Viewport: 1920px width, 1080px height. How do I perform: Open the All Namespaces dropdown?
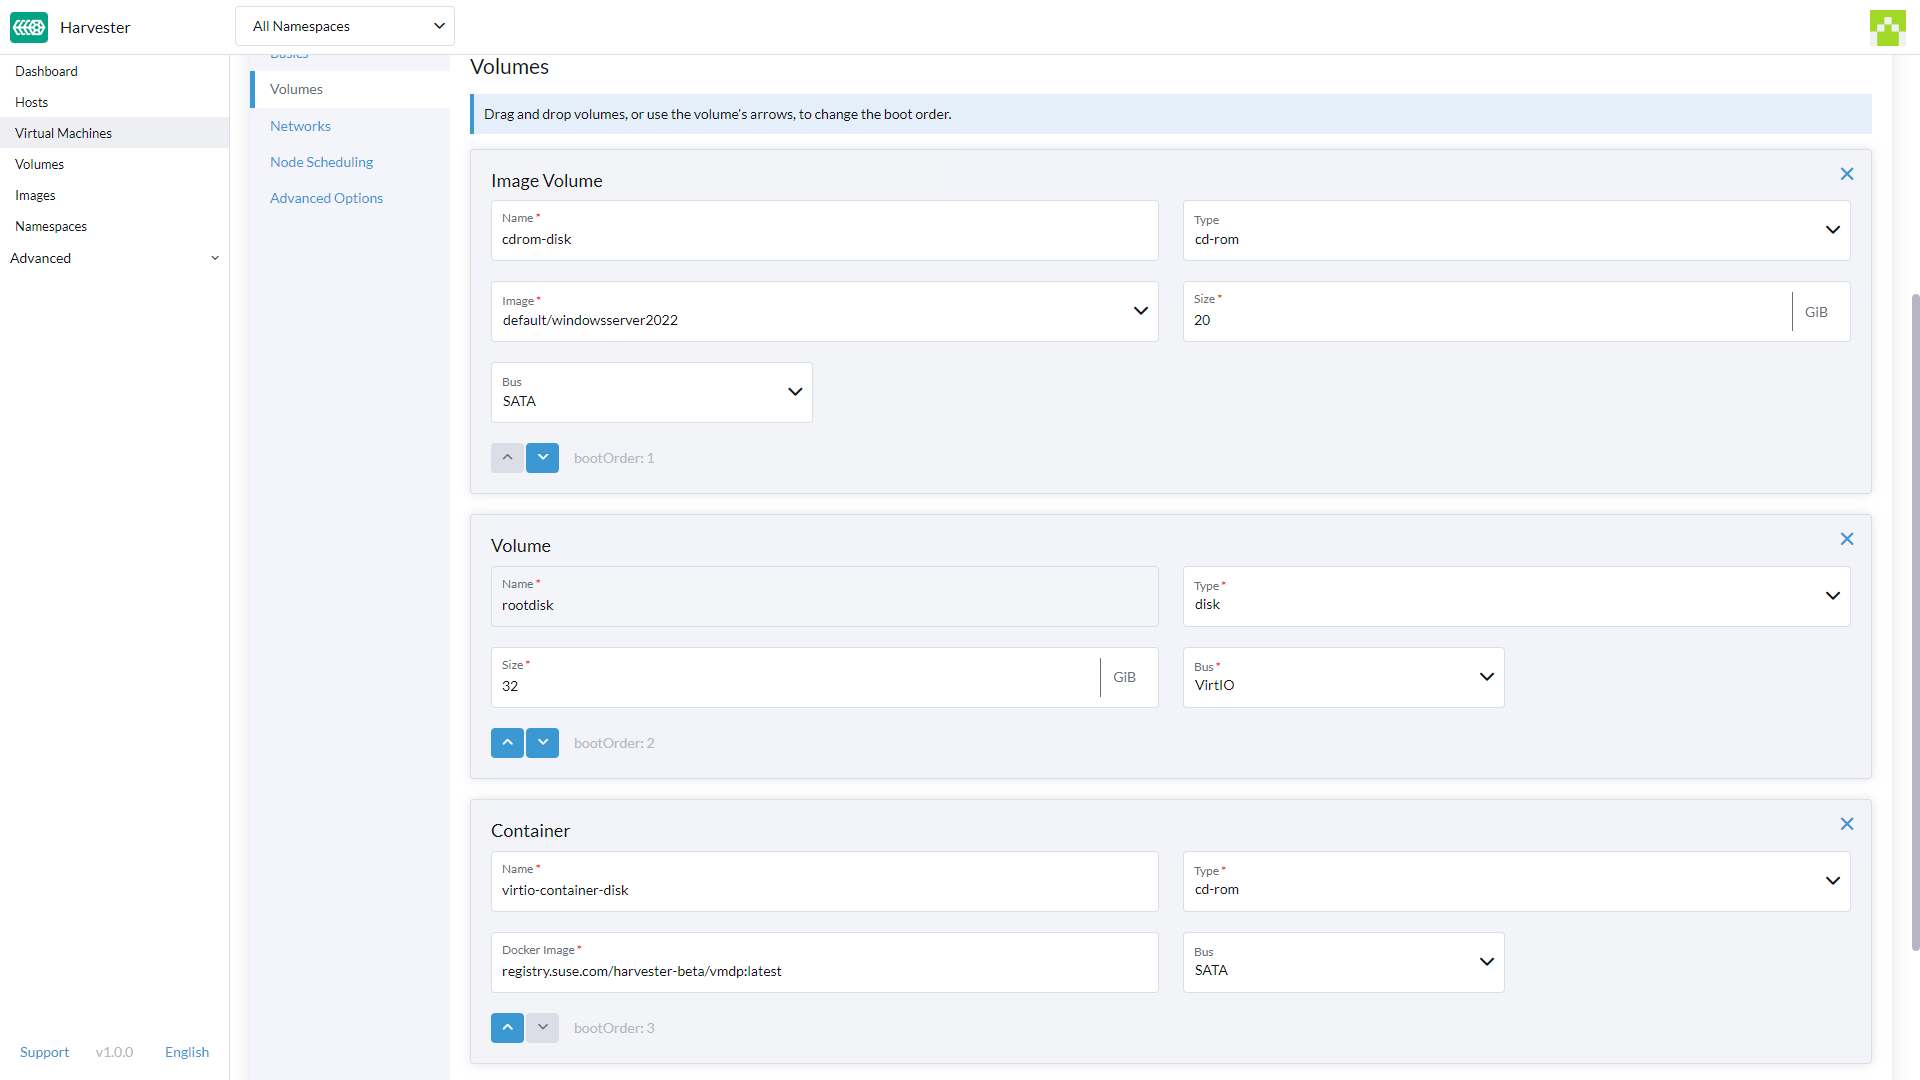(344, 25)
